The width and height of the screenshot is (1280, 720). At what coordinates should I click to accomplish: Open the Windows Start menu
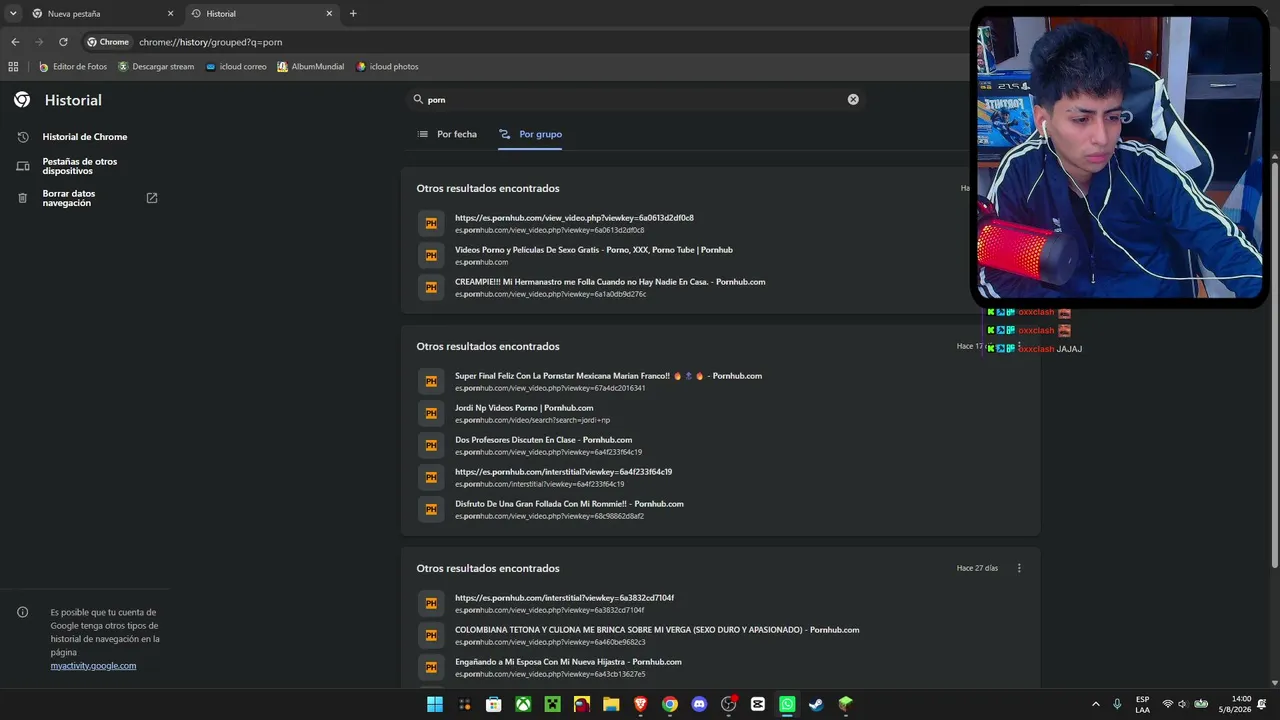(x=435, y=704)
